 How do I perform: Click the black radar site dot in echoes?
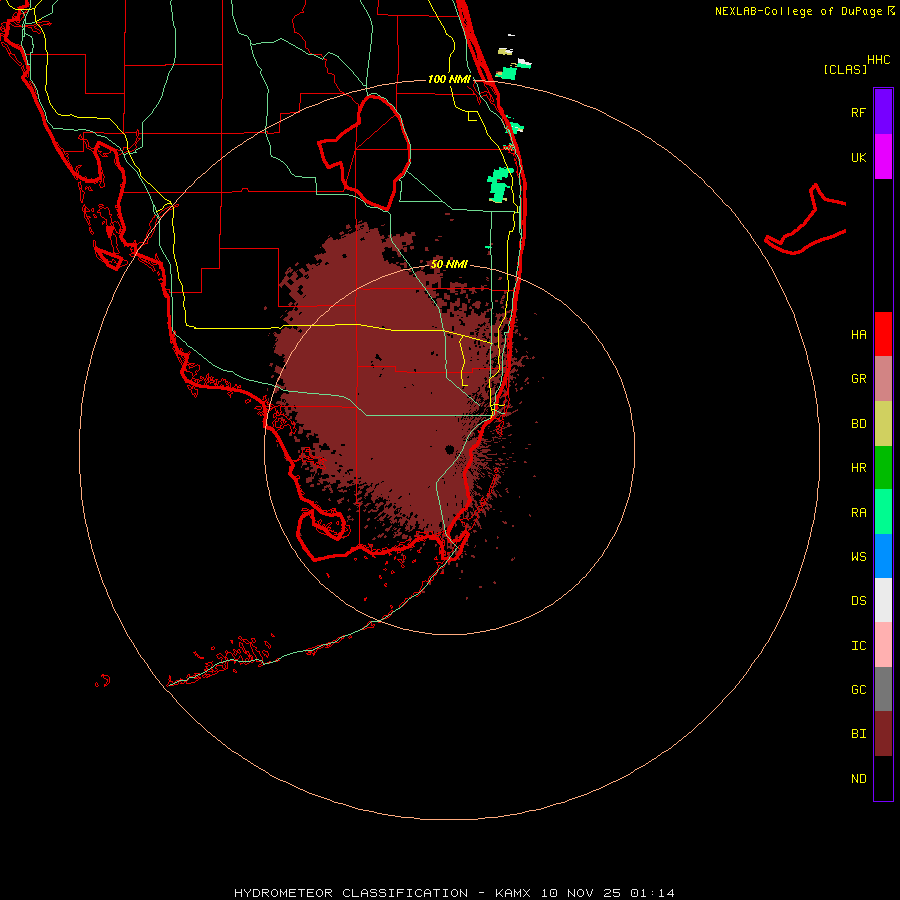click(449, 449)
